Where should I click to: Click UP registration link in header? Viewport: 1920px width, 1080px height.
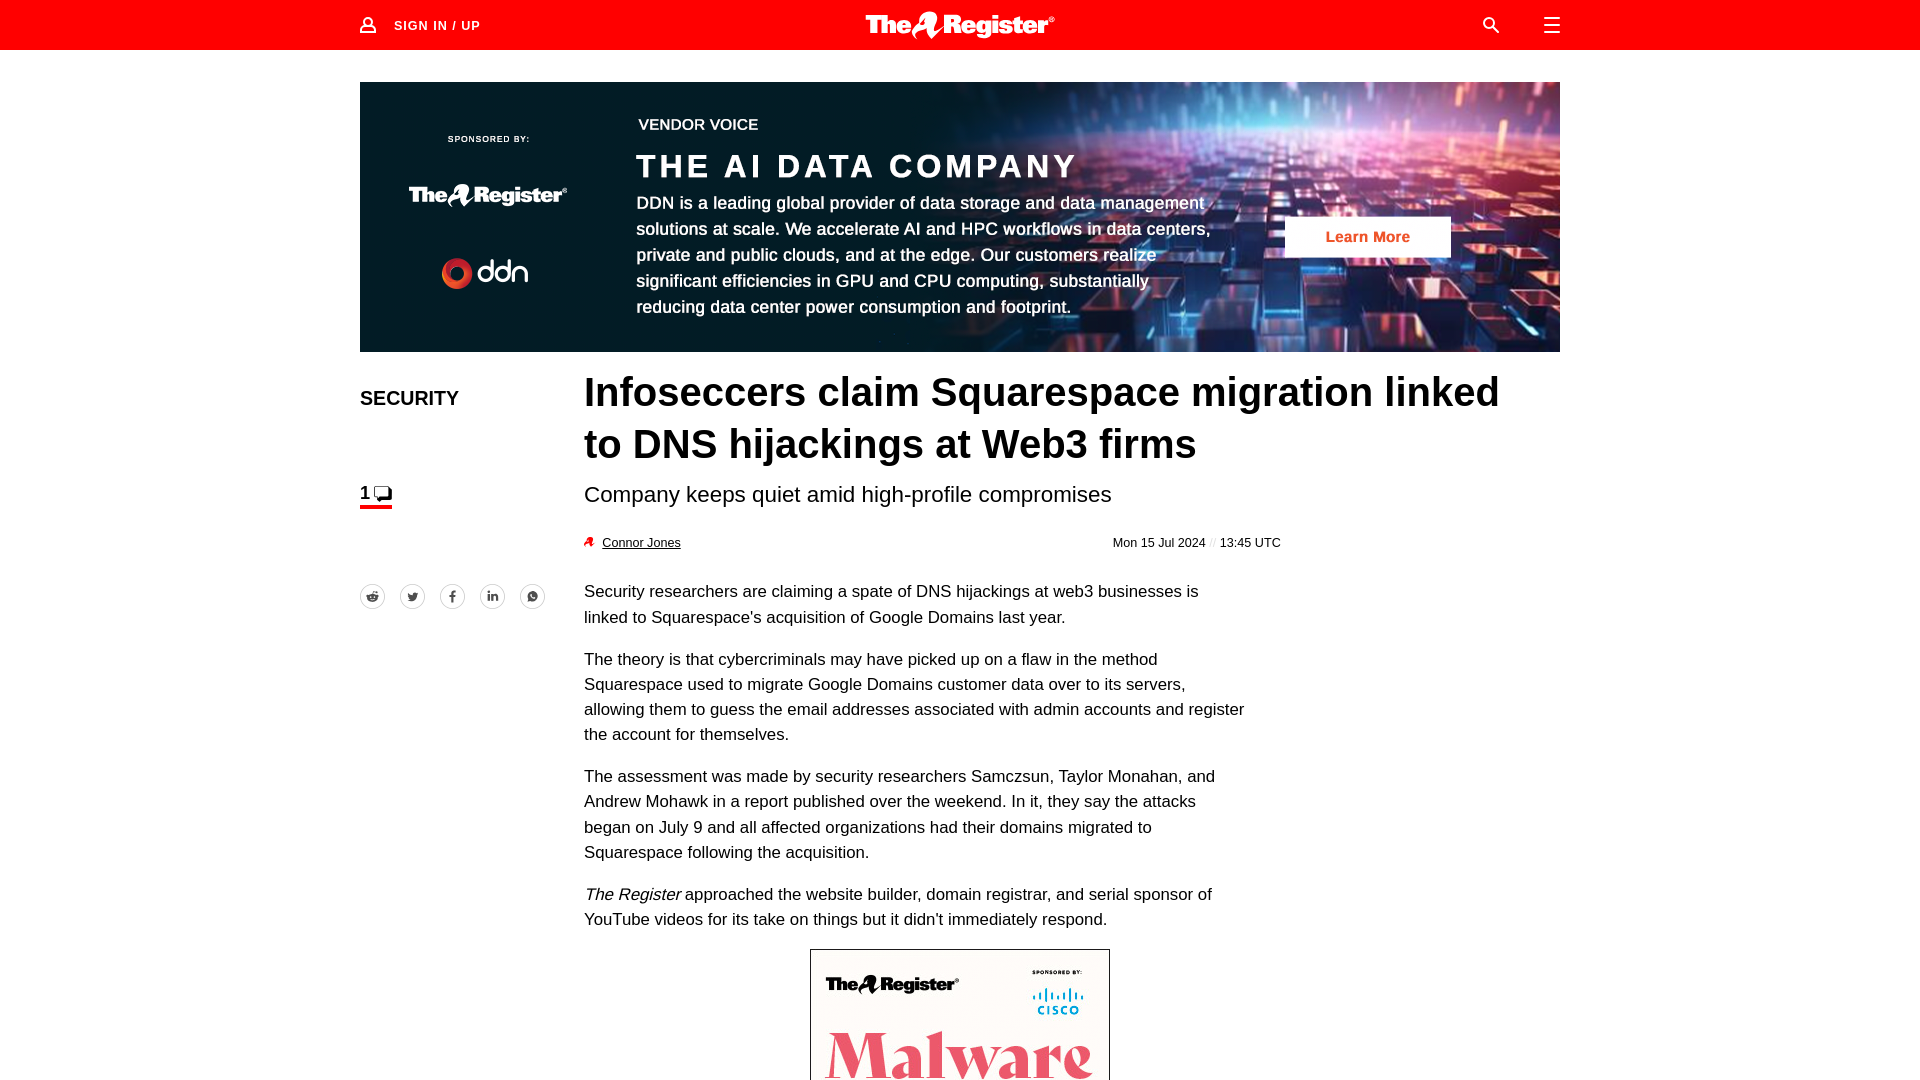[471, 25]
